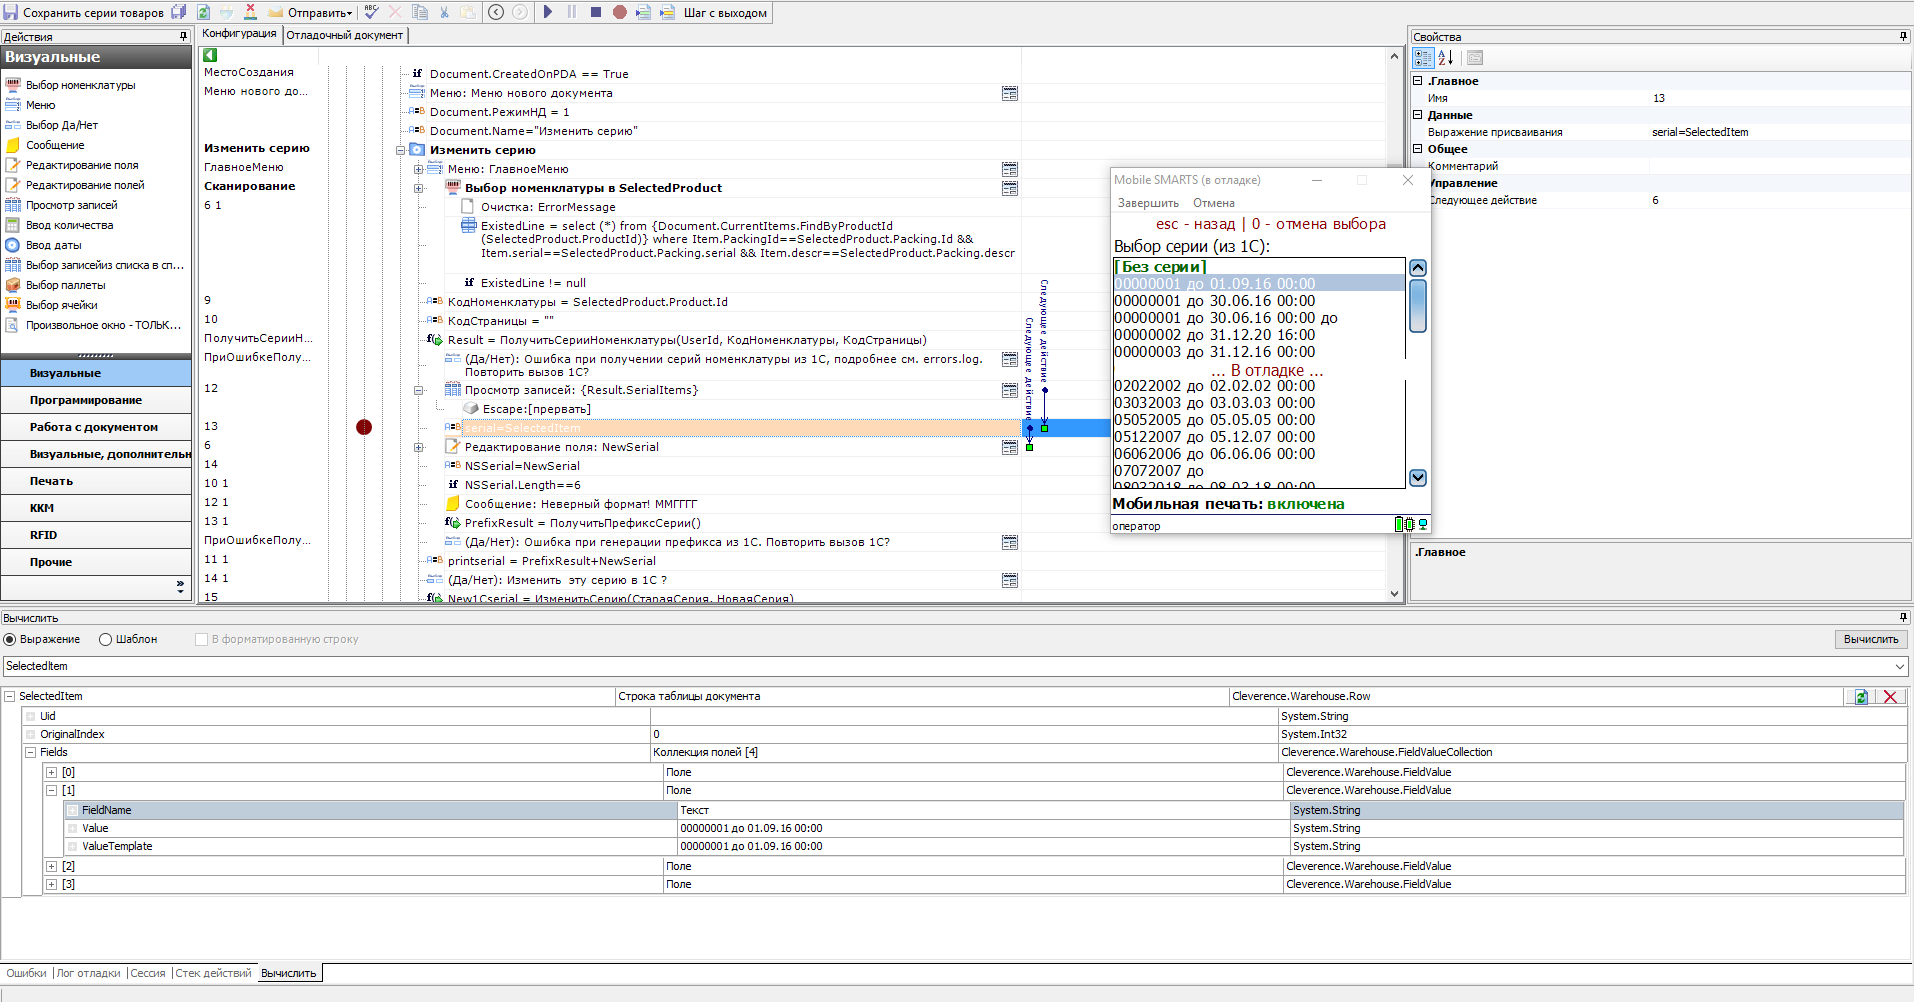Click the green refresh icon in the 'Вычислить' results header
Image resolution: width=1914 pixels, height=1002 pixels.
(x=1861, y=697)
